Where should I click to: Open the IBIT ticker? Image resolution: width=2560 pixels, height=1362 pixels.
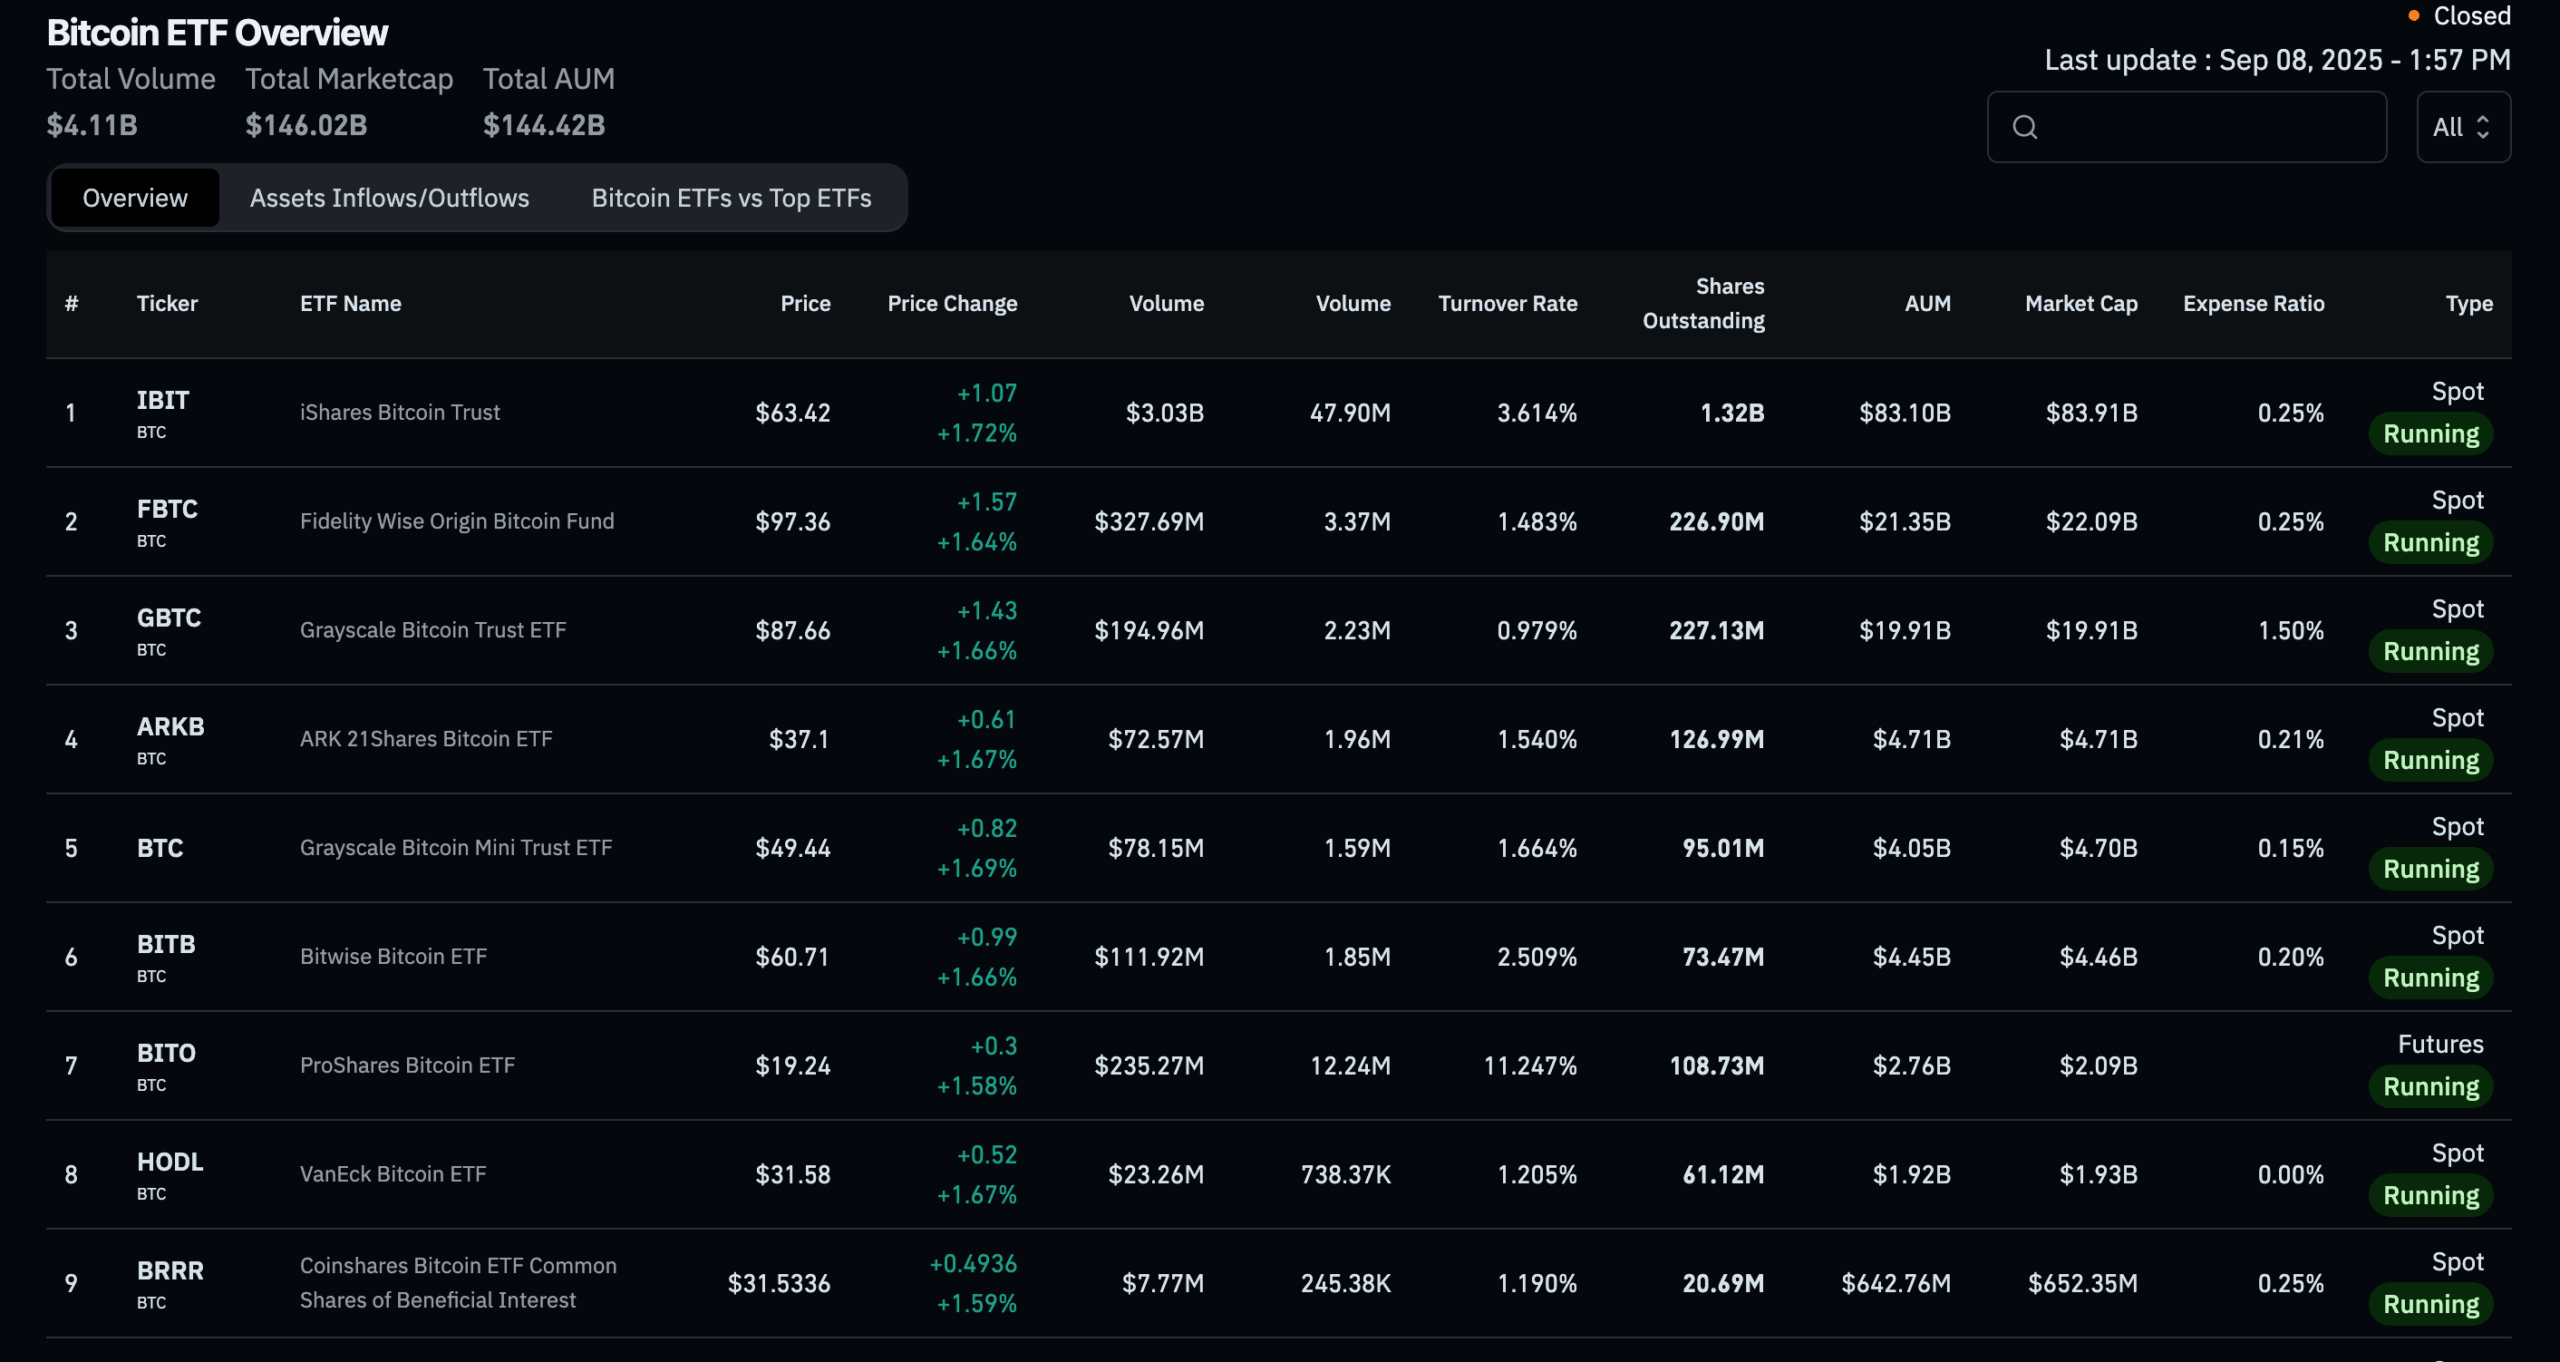[162, 400]
